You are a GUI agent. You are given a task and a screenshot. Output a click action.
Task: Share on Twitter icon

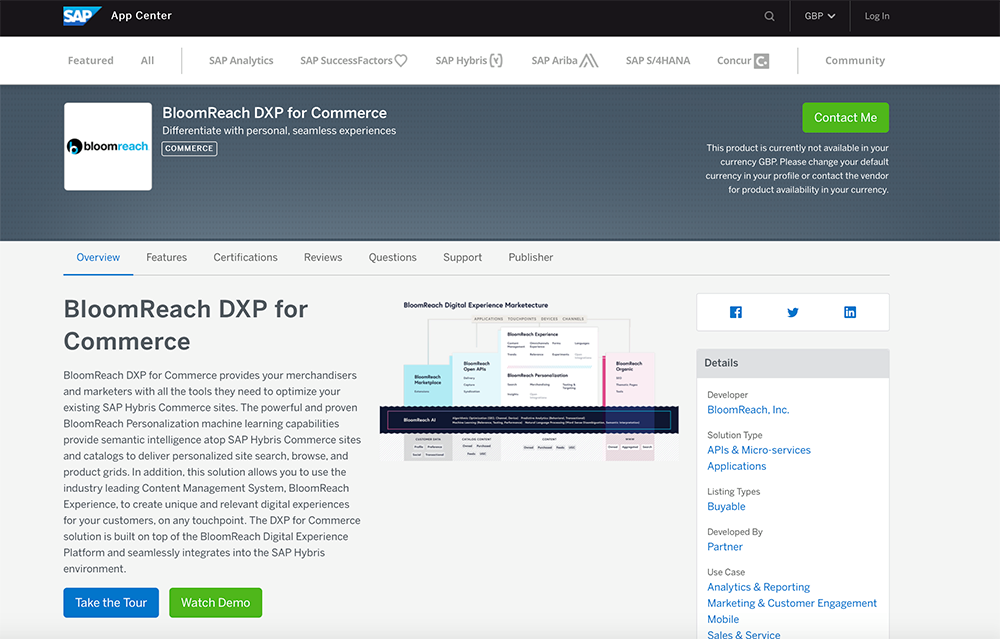coord(793,312)
